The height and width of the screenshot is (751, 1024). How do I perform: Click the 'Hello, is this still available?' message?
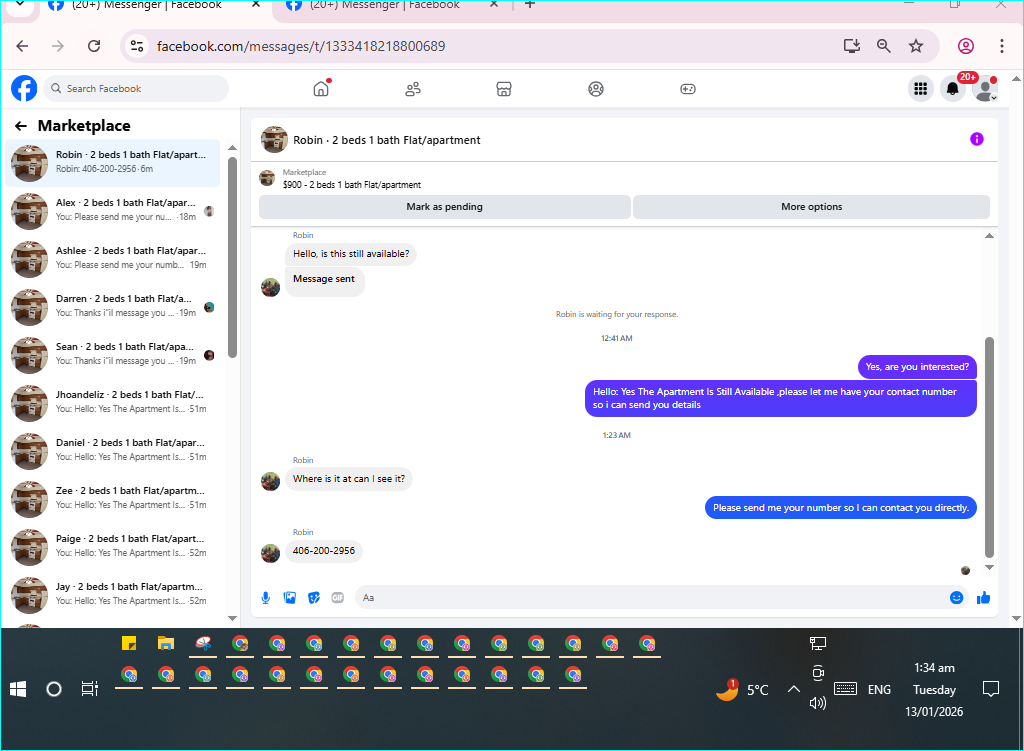pos(351,254)
